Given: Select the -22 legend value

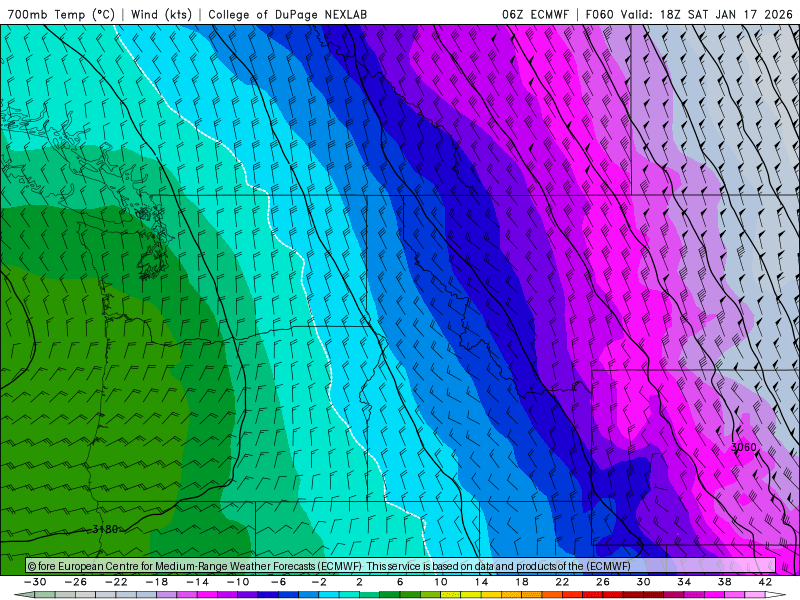Looking at the screenshot, I should (116, 582).
